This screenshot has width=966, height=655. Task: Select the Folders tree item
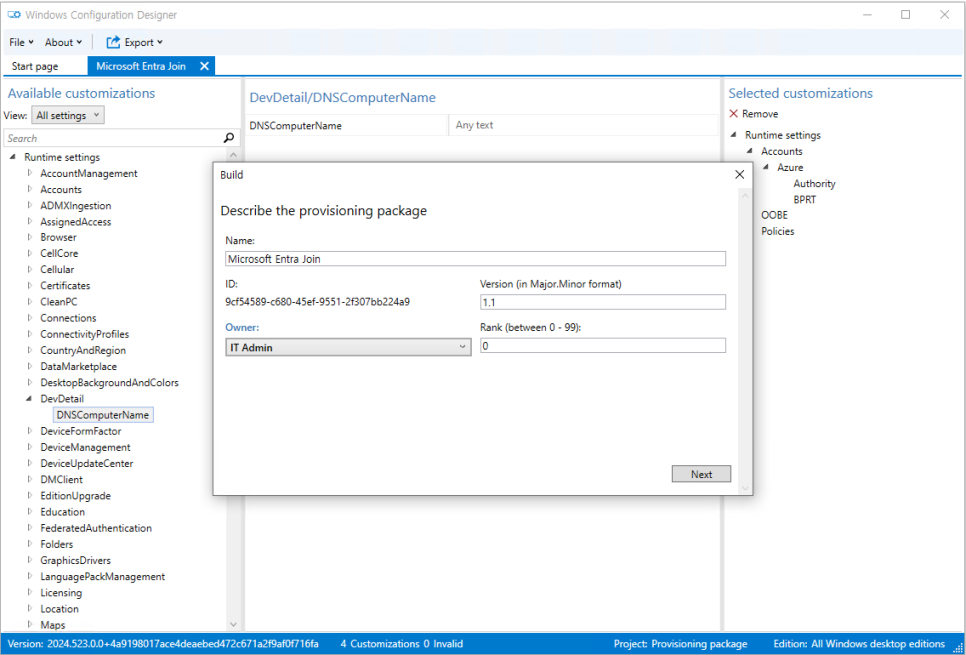click(57, 544)
